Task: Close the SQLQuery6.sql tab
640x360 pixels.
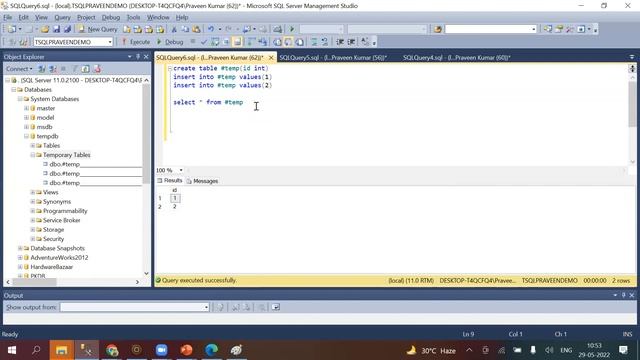Action: 271,58
